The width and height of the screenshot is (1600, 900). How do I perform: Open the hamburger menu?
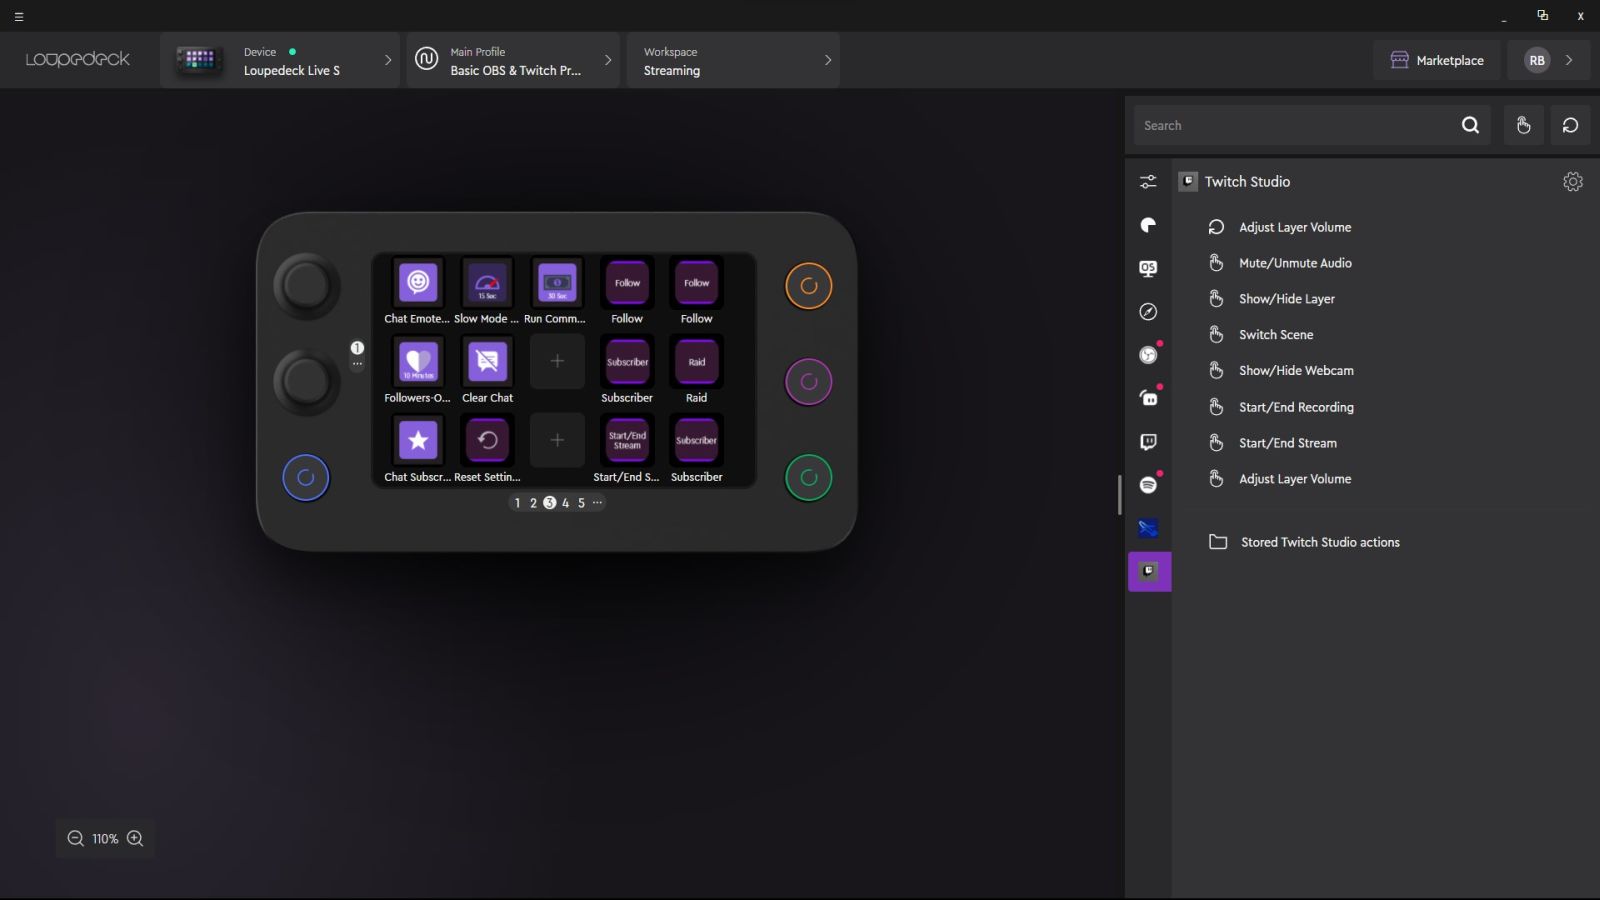19,16
